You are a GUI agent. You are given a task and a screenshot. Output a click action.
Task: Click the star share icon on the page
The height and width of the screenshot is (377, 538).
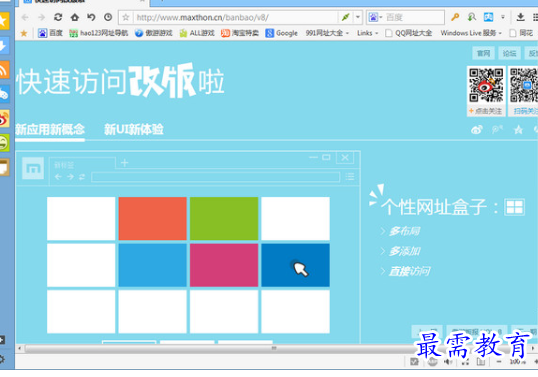[x=518, y=130]
